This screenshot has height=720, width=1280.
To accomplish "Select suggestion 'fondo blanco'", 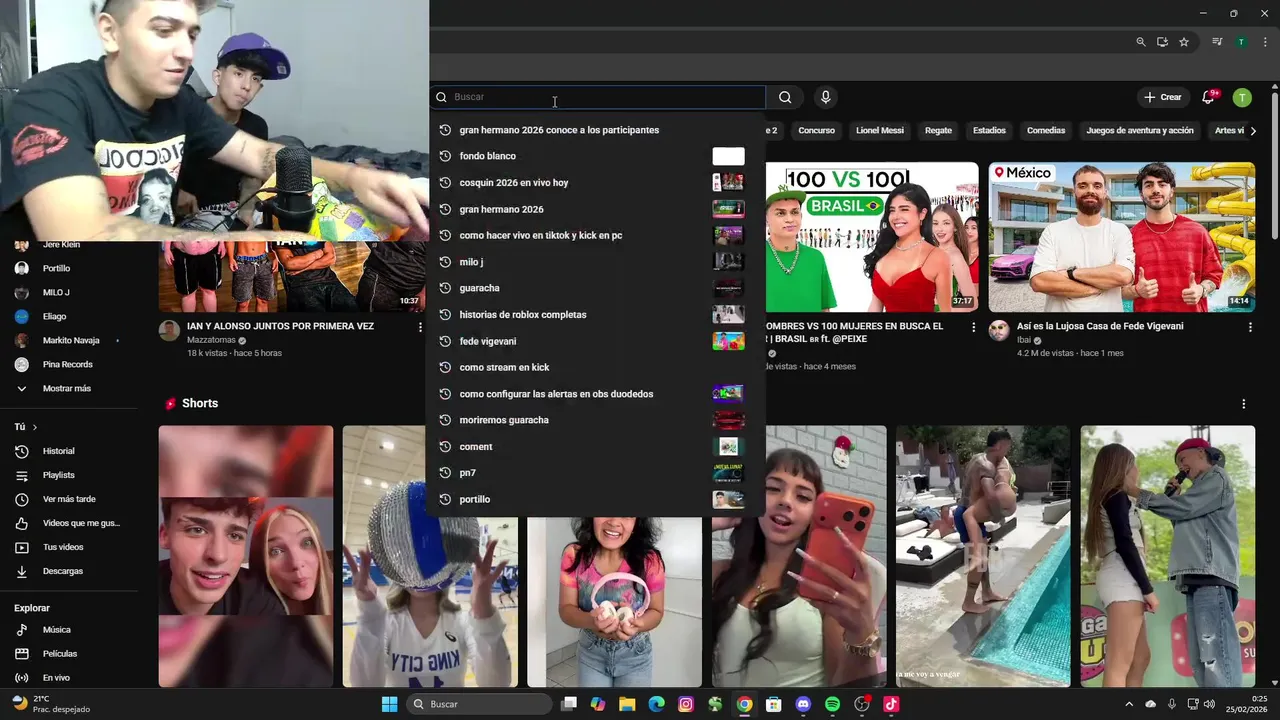I will (596, 156).
